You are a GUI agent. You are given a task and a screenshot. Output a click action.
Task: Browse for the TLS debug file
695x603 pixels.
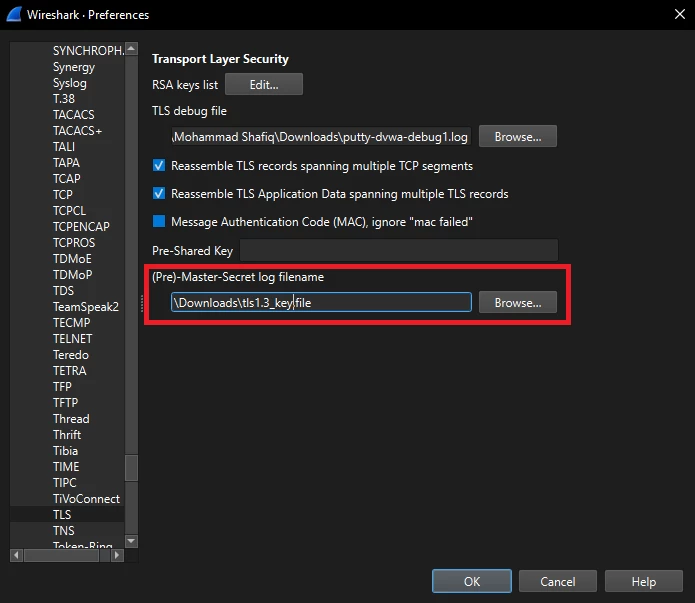tap(518, 137)
